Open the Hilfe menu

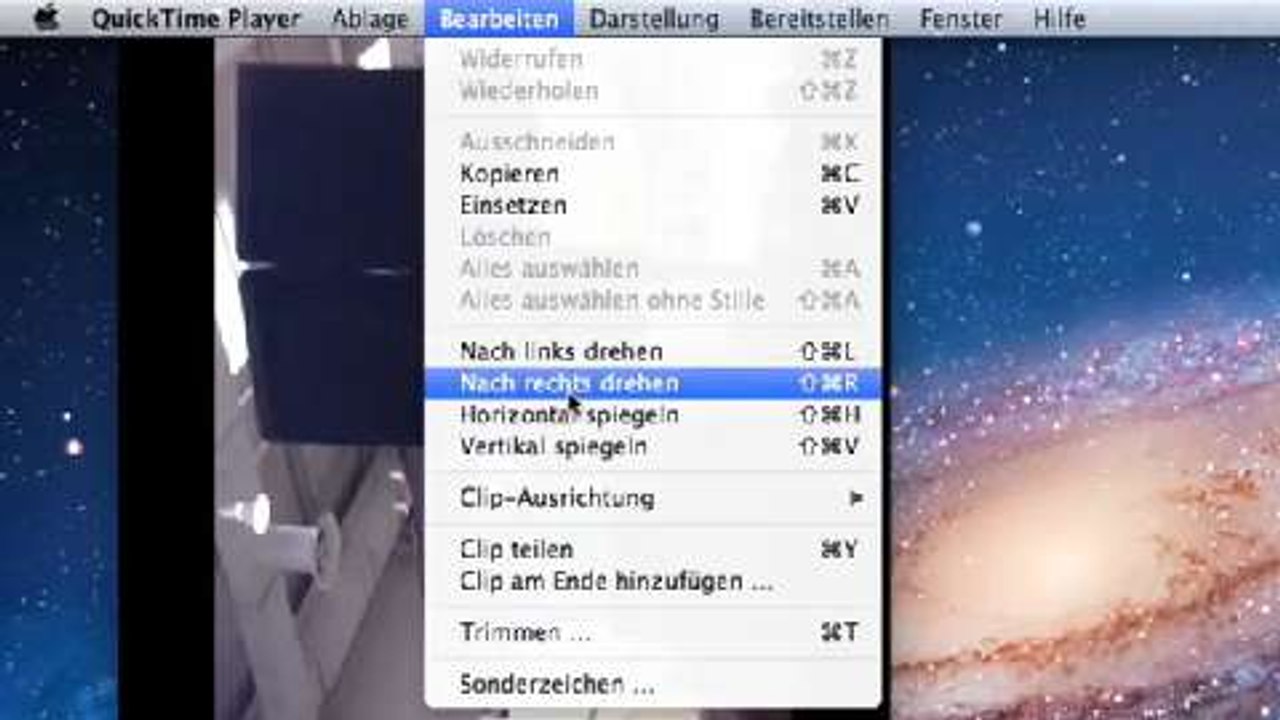tap(1059, 19)
